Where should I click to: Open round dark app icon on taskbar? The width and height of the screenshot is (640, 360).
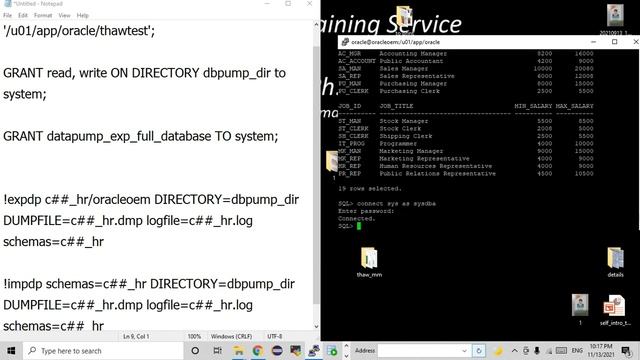click(x=277, y=351)
